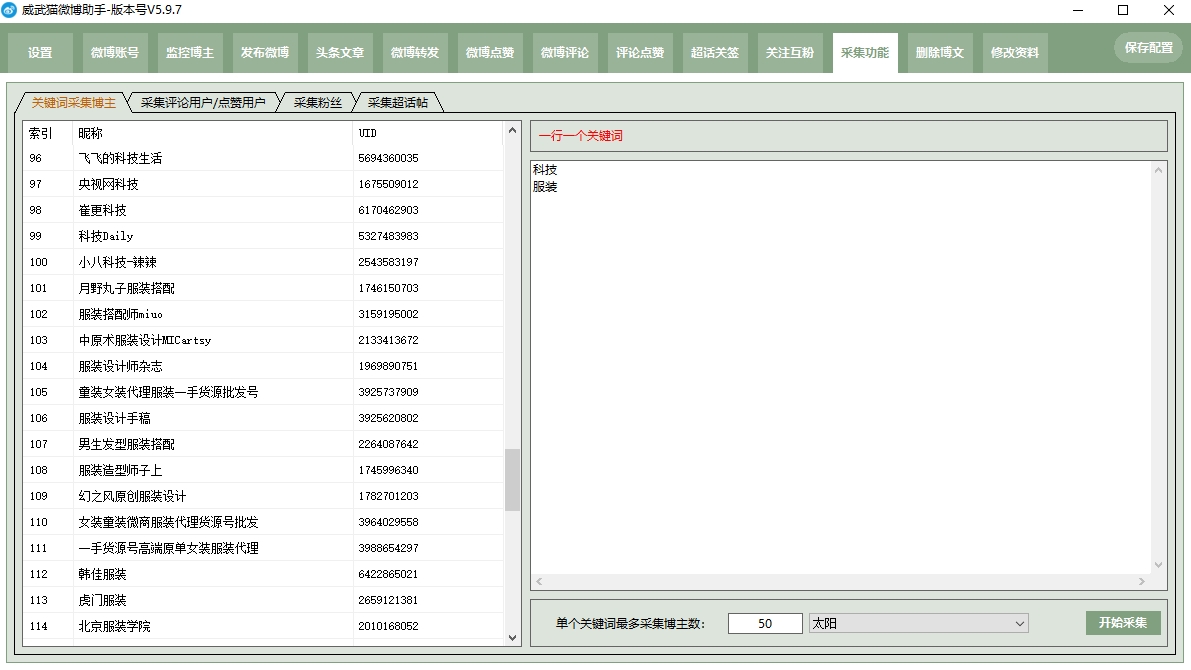This screenshot has height=670, width=1191.
Task: Select row 央视网科技 in the list
Action: (x=109, y=185)
